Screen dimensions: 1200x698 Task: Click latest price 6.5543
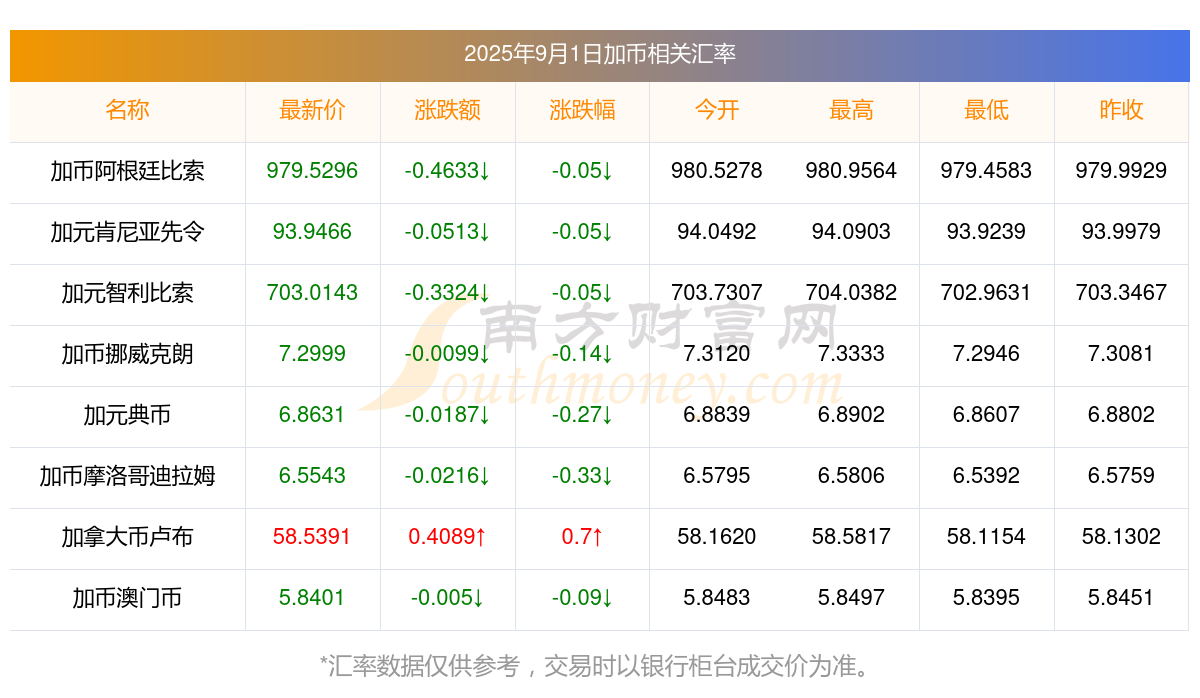[x=312, y=476]
